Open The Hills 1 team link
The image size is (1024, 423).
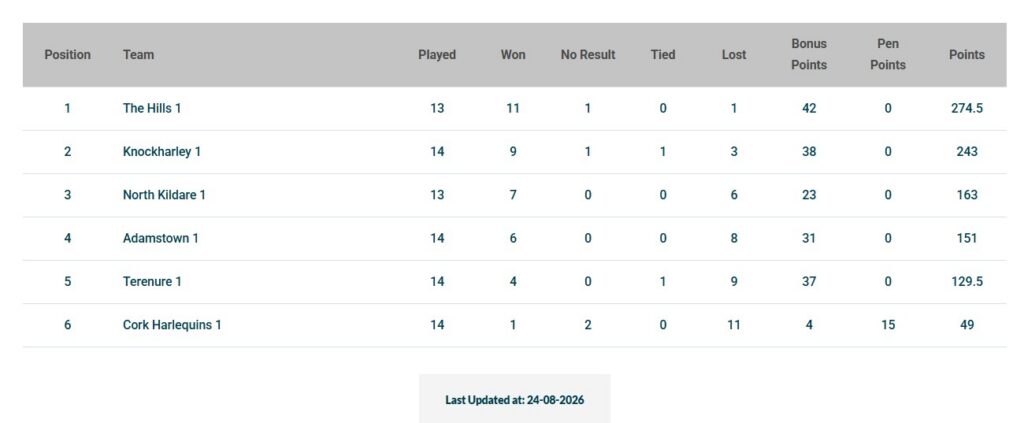click(152, 108)
